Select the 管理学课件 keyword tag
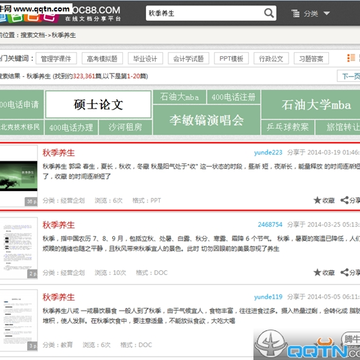The image size is (360, 360). pyautogui.click(x=56, y=59)
